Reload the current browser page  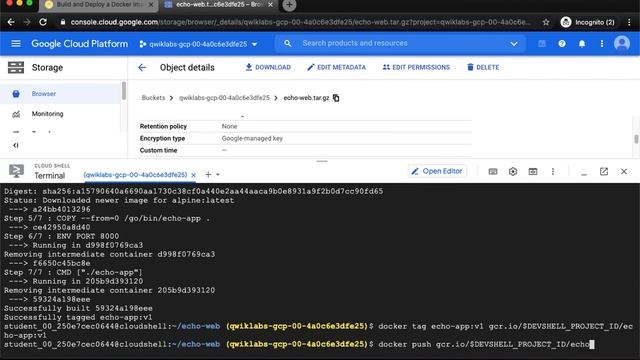[x=43, y=22]
